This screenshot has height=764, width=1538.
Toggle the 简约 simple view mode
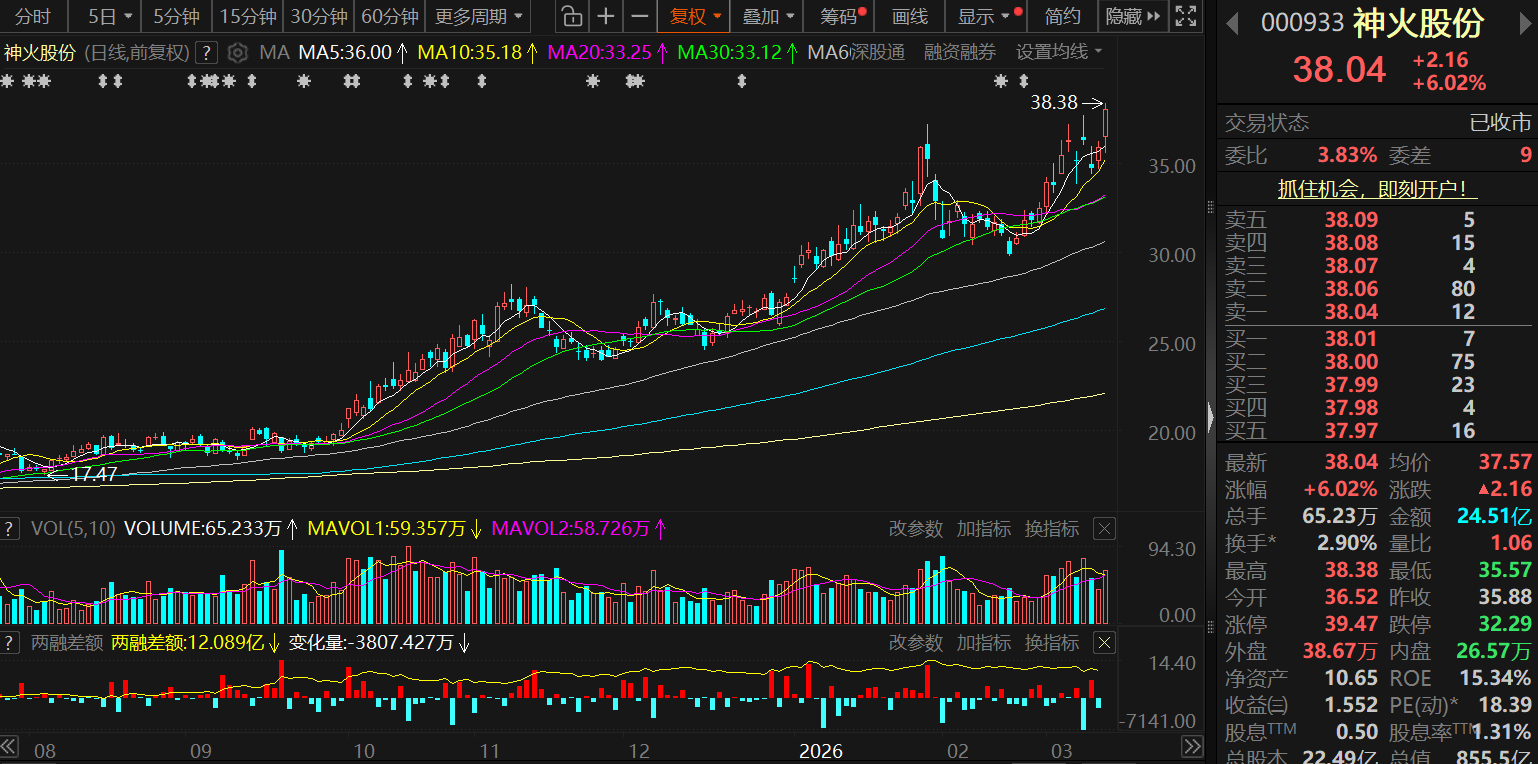(1062, 16)
